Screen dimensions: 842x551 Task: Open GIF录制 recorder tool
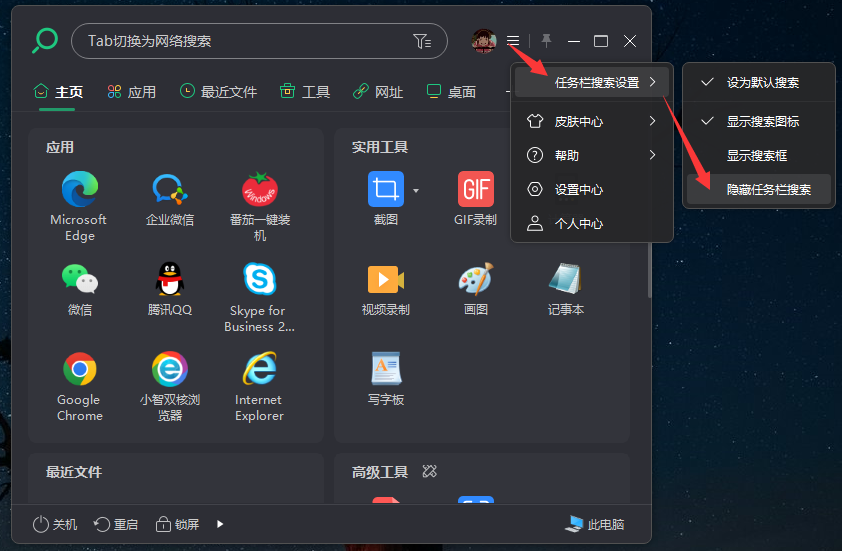coord(476,189)
